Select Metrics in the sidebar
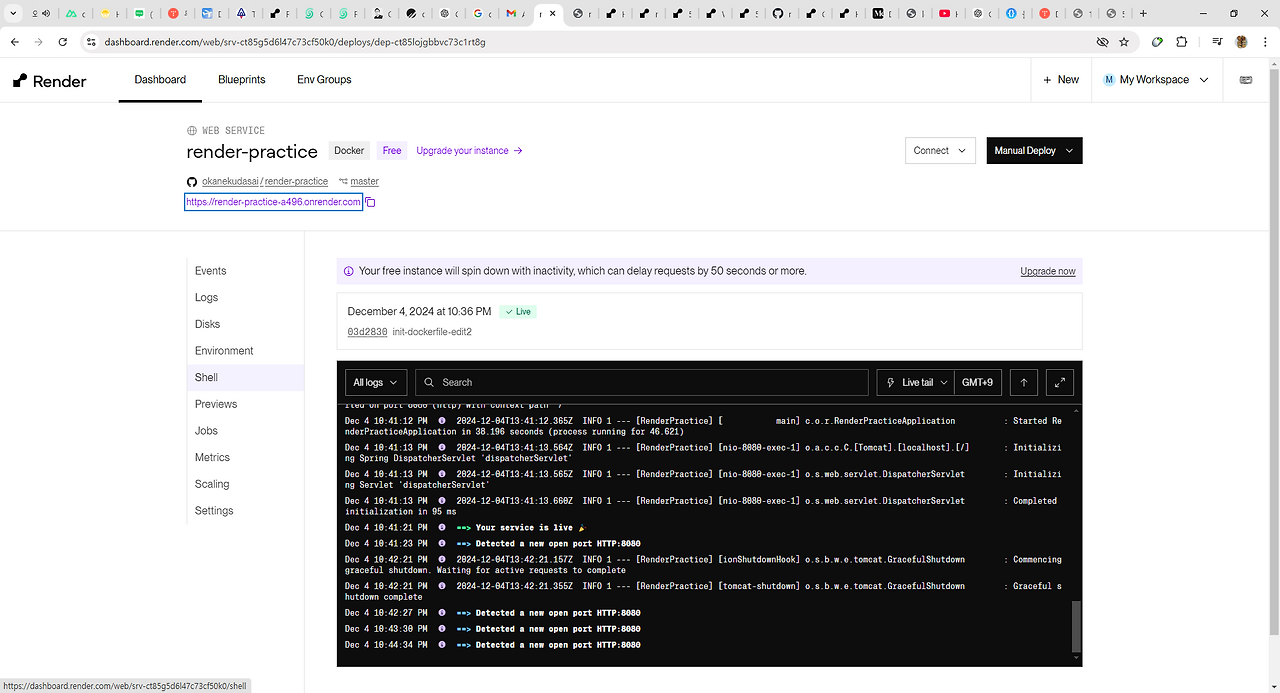The width and height of the screenshot is (1280, 693). 212,457
